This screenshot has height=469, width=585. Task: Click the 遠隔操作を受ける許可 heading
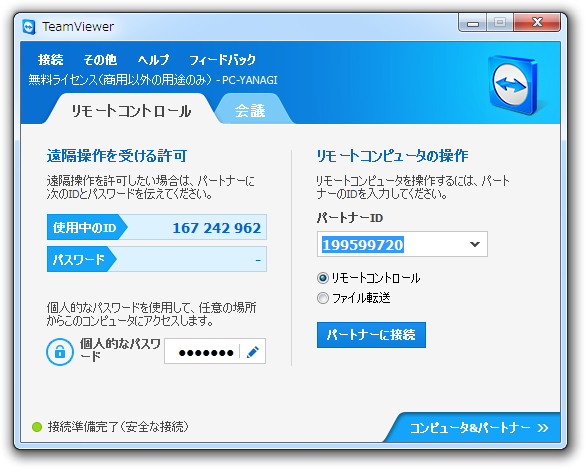(x=117, y=156)
